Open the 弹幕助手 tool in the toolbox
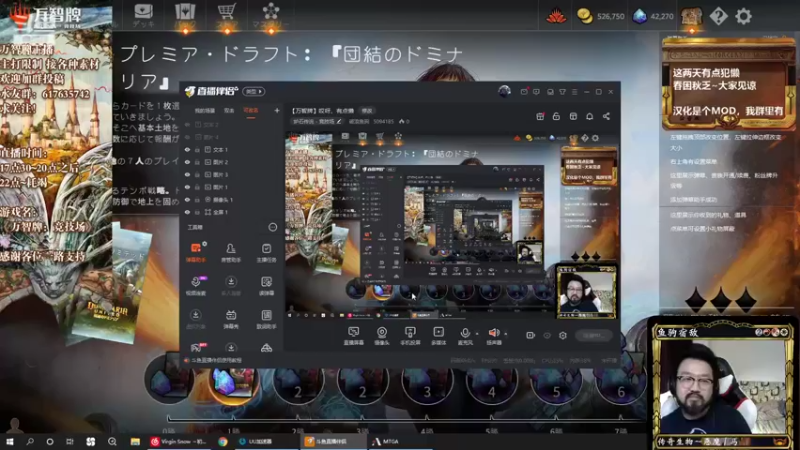 pos(196,252)
